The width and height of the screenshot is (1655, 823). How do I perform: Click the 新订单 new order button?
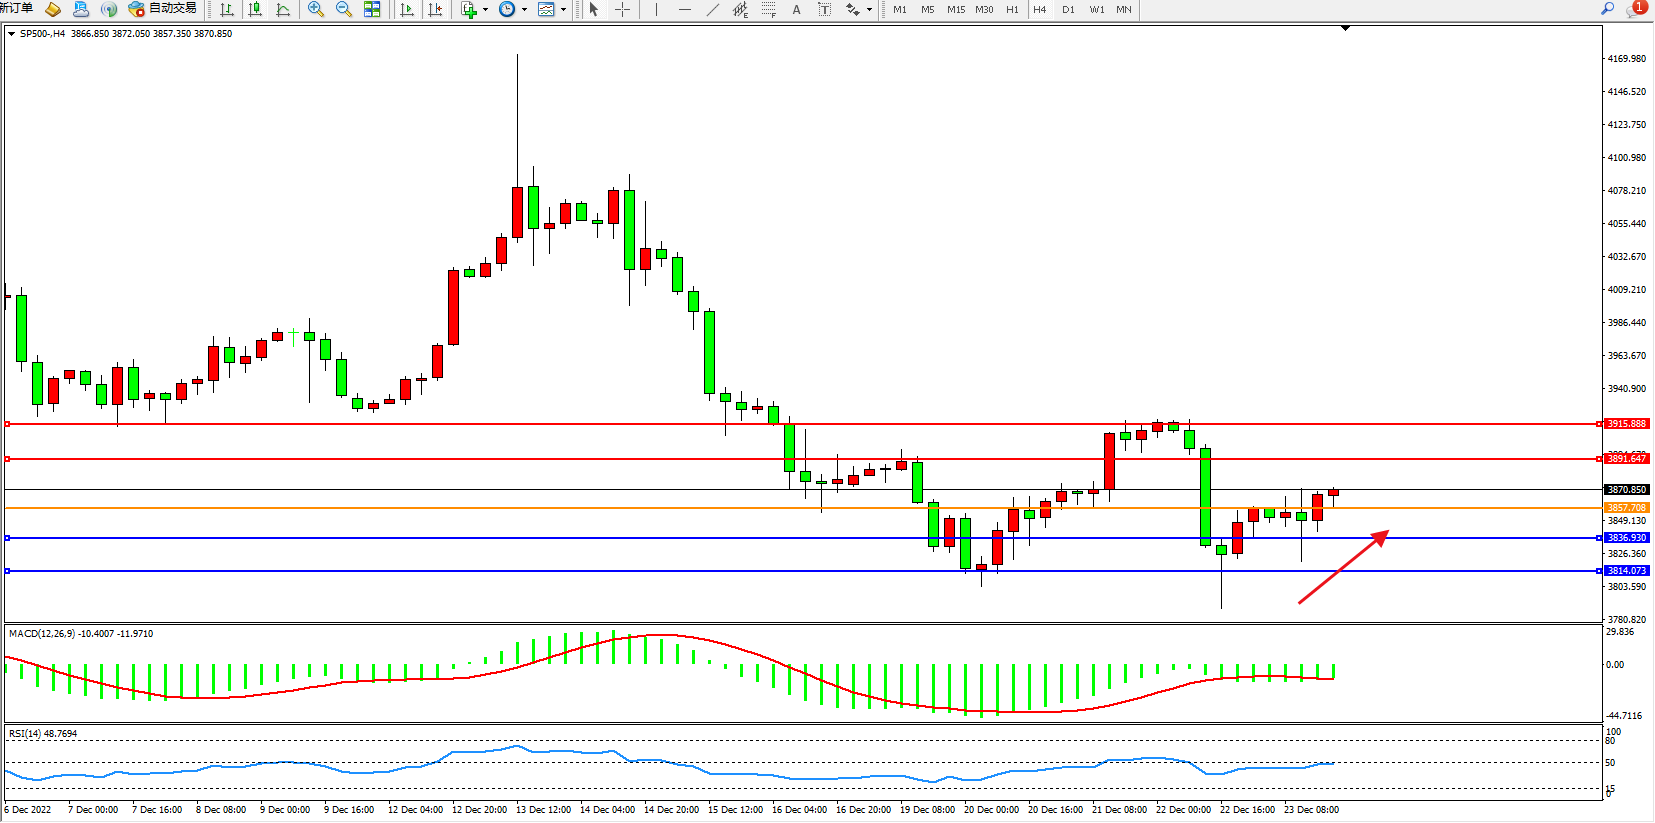pos(17,8)
